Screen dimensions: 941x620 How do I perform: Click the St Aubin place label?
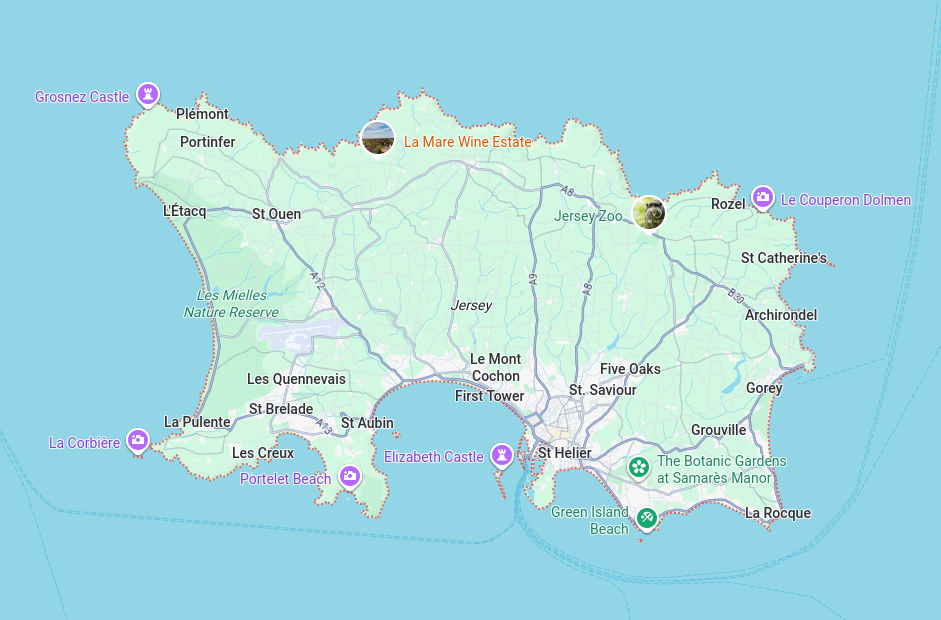tap(367, 423)
